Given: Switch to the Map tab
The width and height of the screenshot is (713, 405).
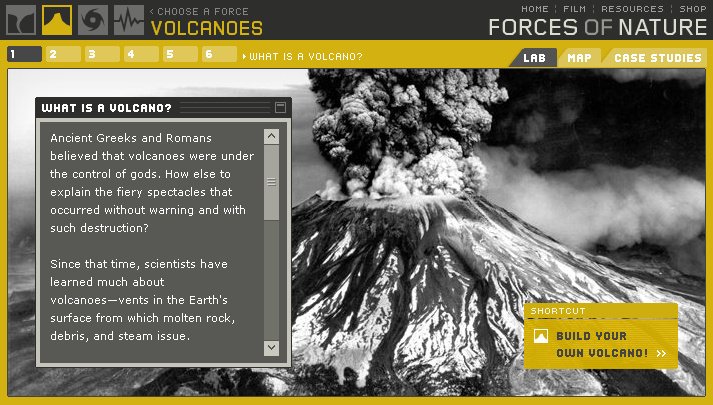Looking at the screenshot, I should pos(579,58).
